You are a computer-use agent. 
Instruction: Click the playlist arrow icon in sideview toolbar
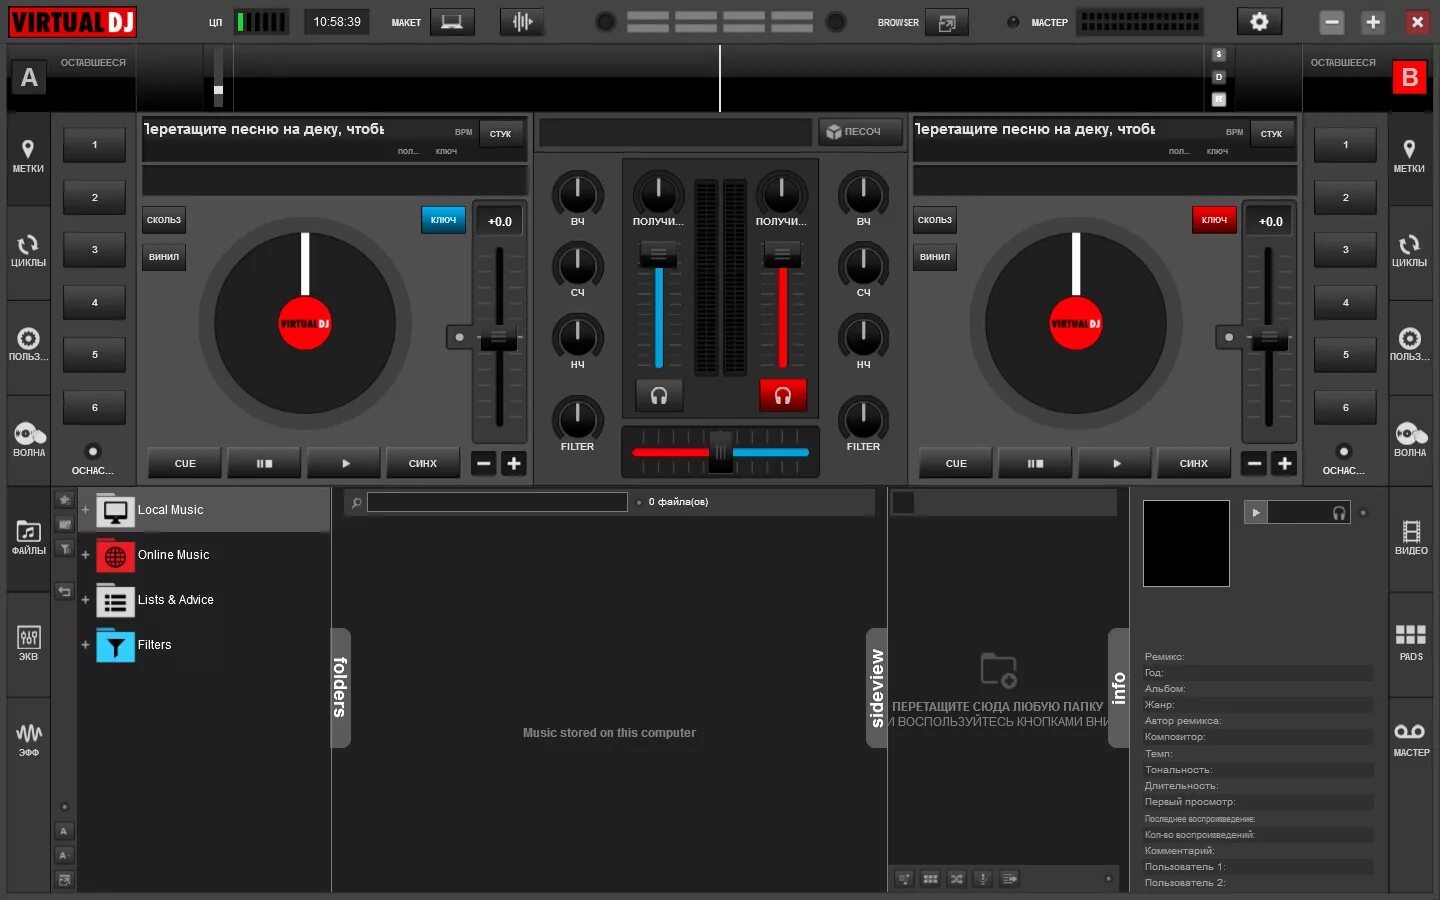[x=1010, y=878]
